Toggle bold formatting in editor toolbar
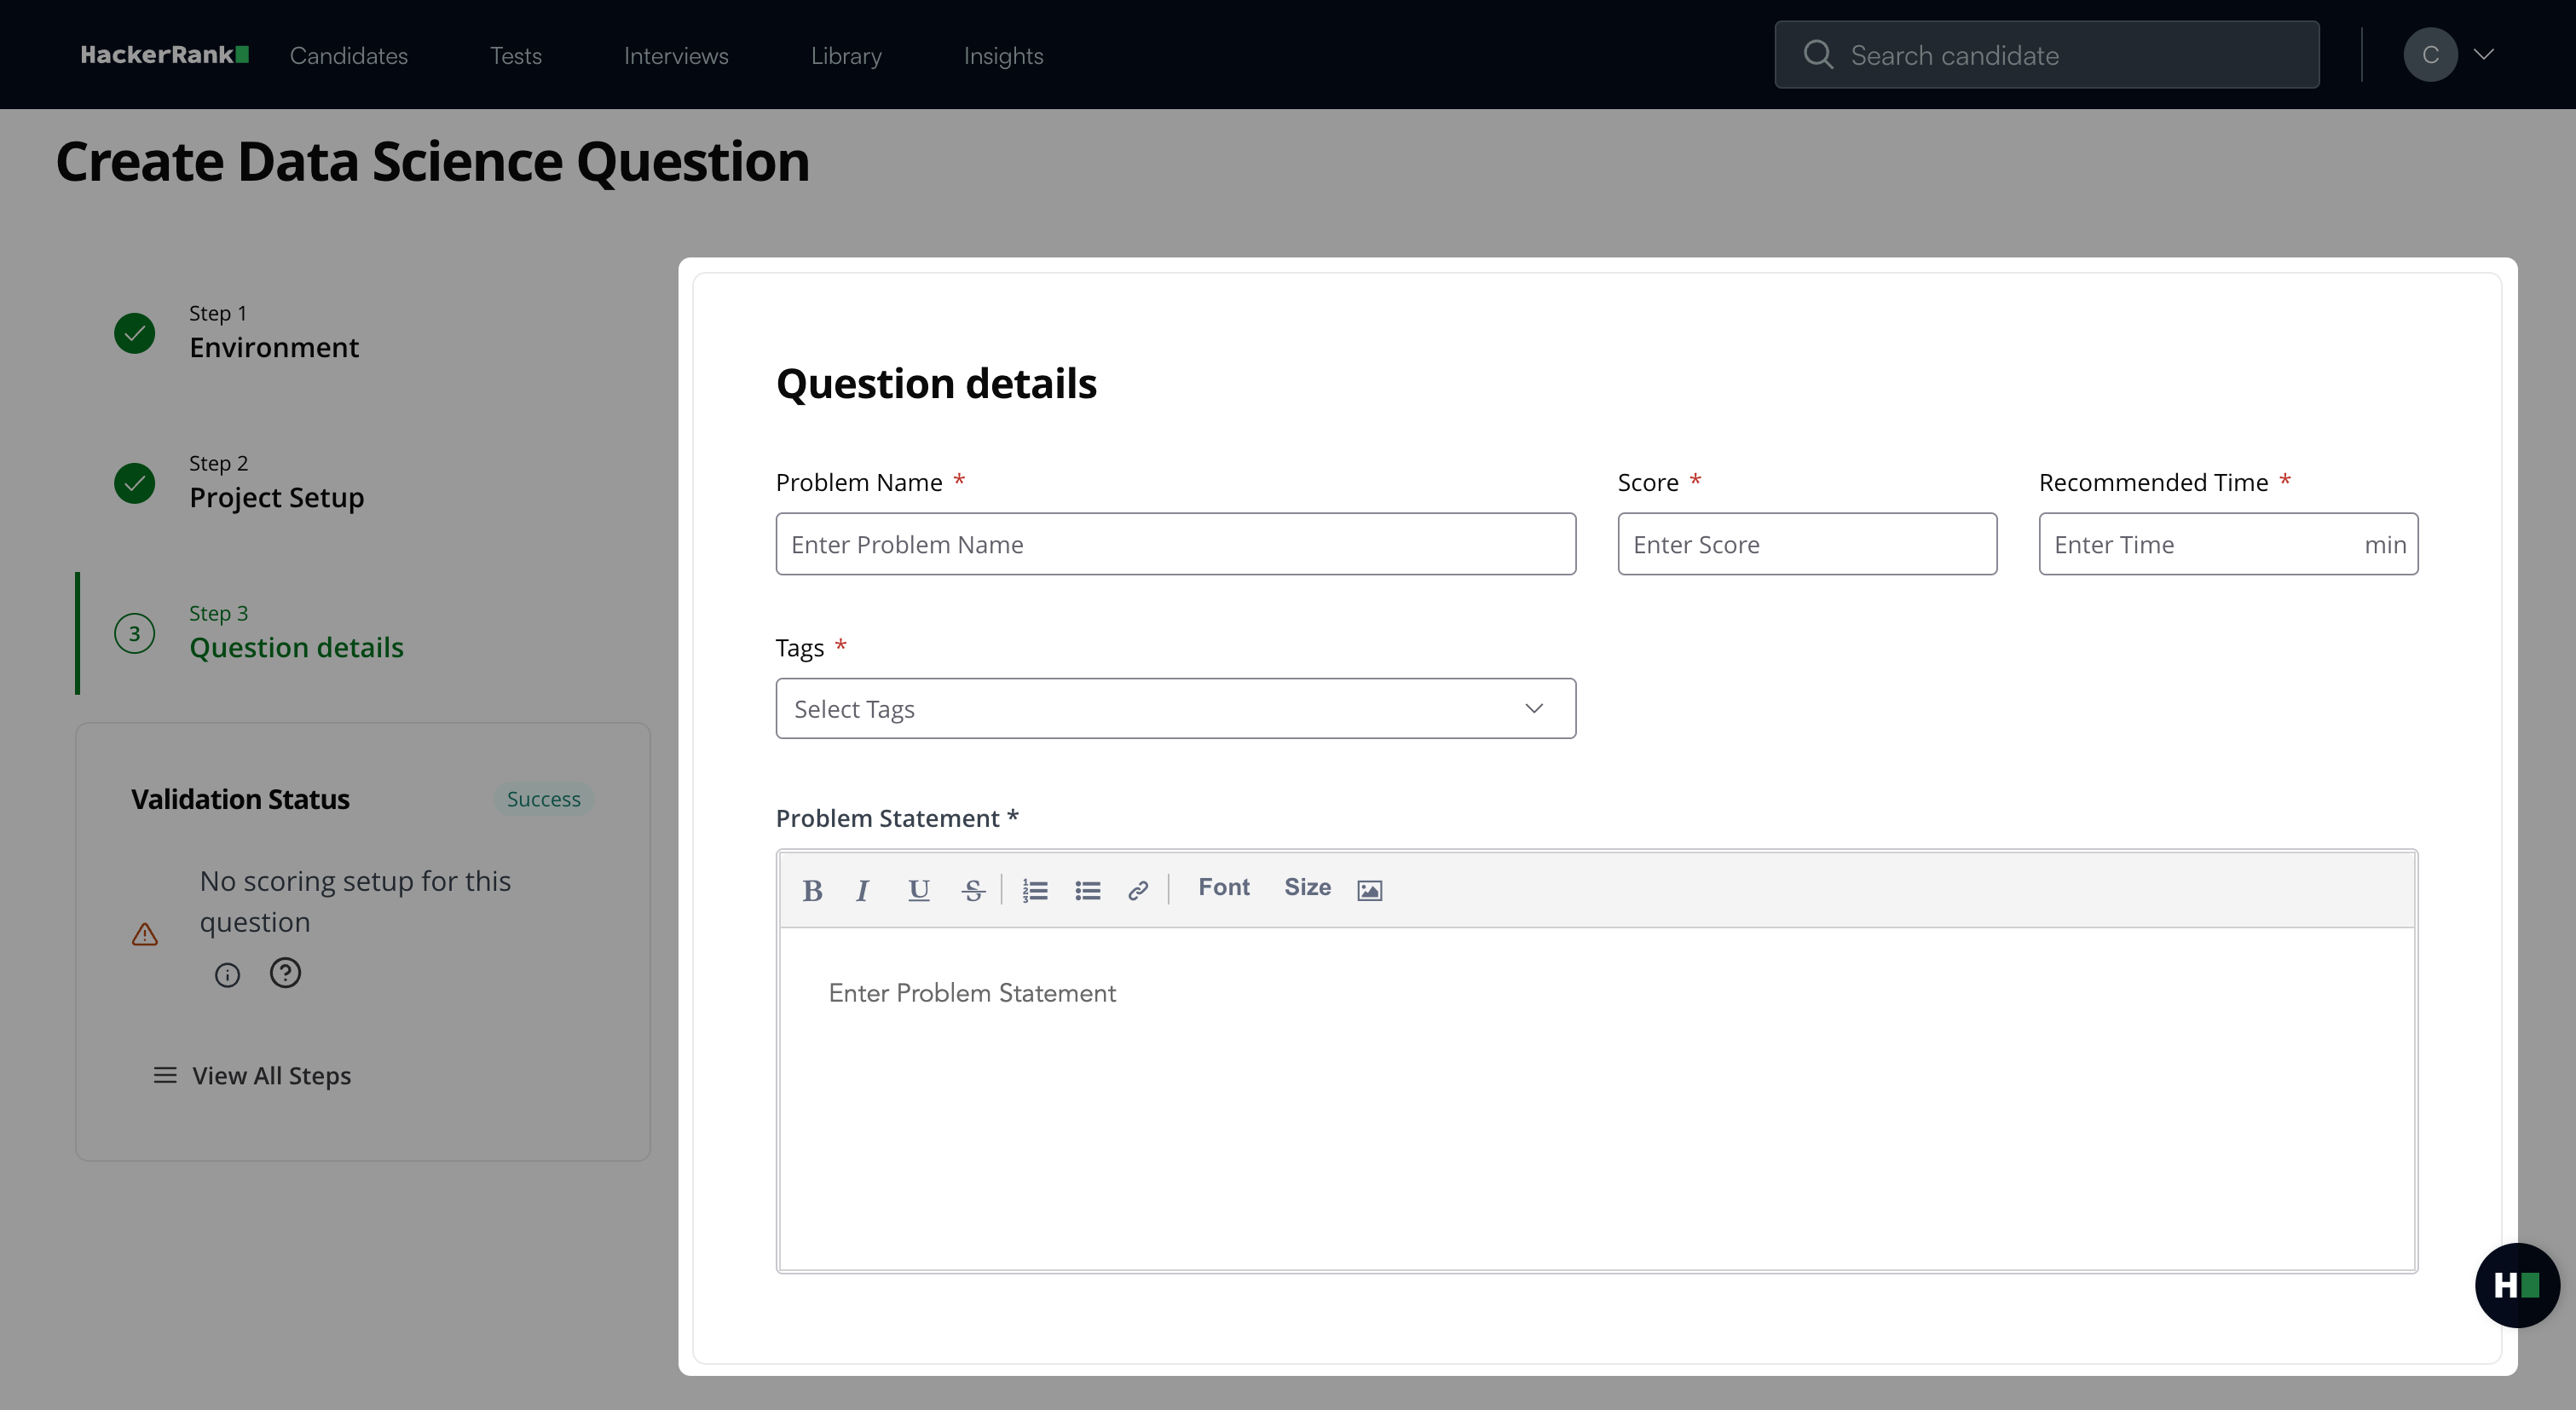The width and height of the screenshot is (2576, 1410). [812, 889]
